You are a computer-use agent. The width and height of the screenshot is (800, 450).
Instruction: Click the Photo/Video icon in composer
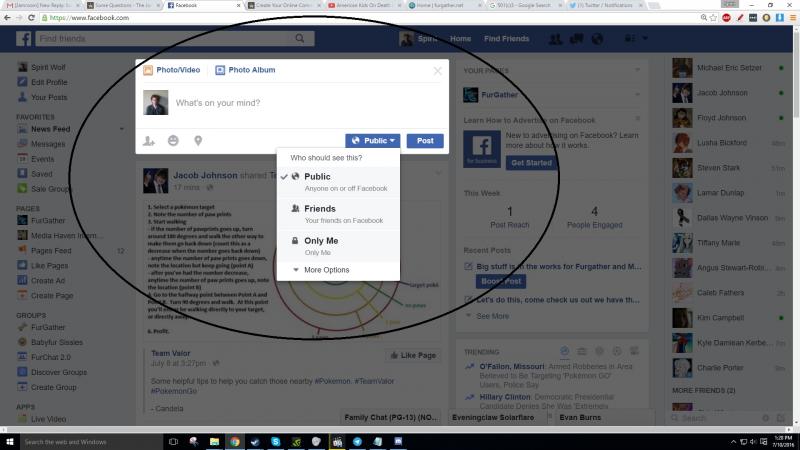pyautogui.click(x=148, y=70)
